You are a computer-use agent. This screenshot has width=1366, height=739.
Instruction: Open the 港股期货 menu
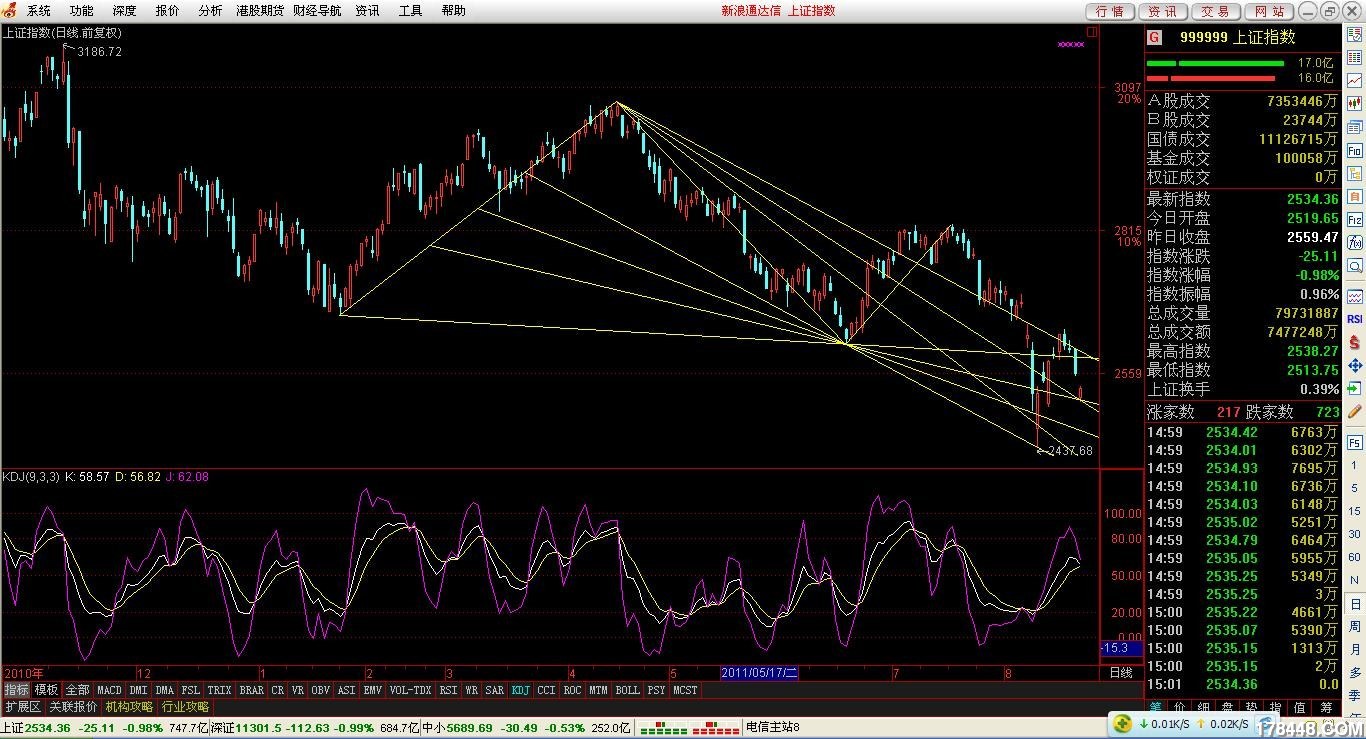[x=260, y=11]
